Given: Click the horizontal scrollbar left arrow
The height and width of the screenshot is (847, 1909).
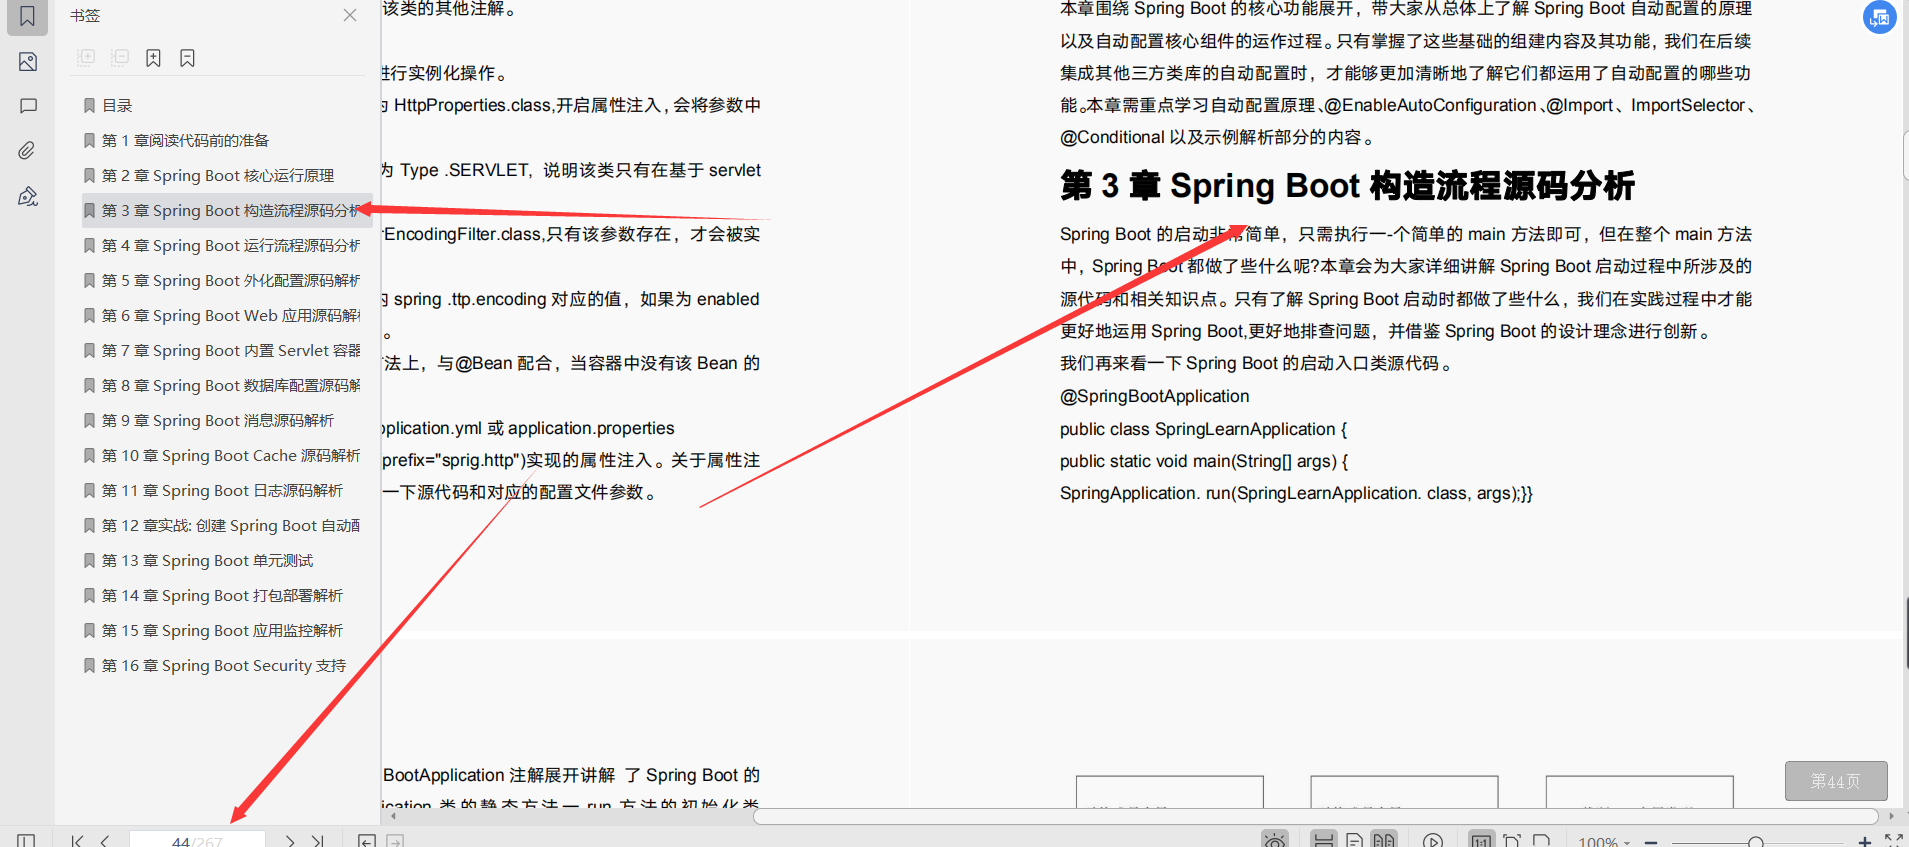Looking at the screenshot, I should (394, 816).
